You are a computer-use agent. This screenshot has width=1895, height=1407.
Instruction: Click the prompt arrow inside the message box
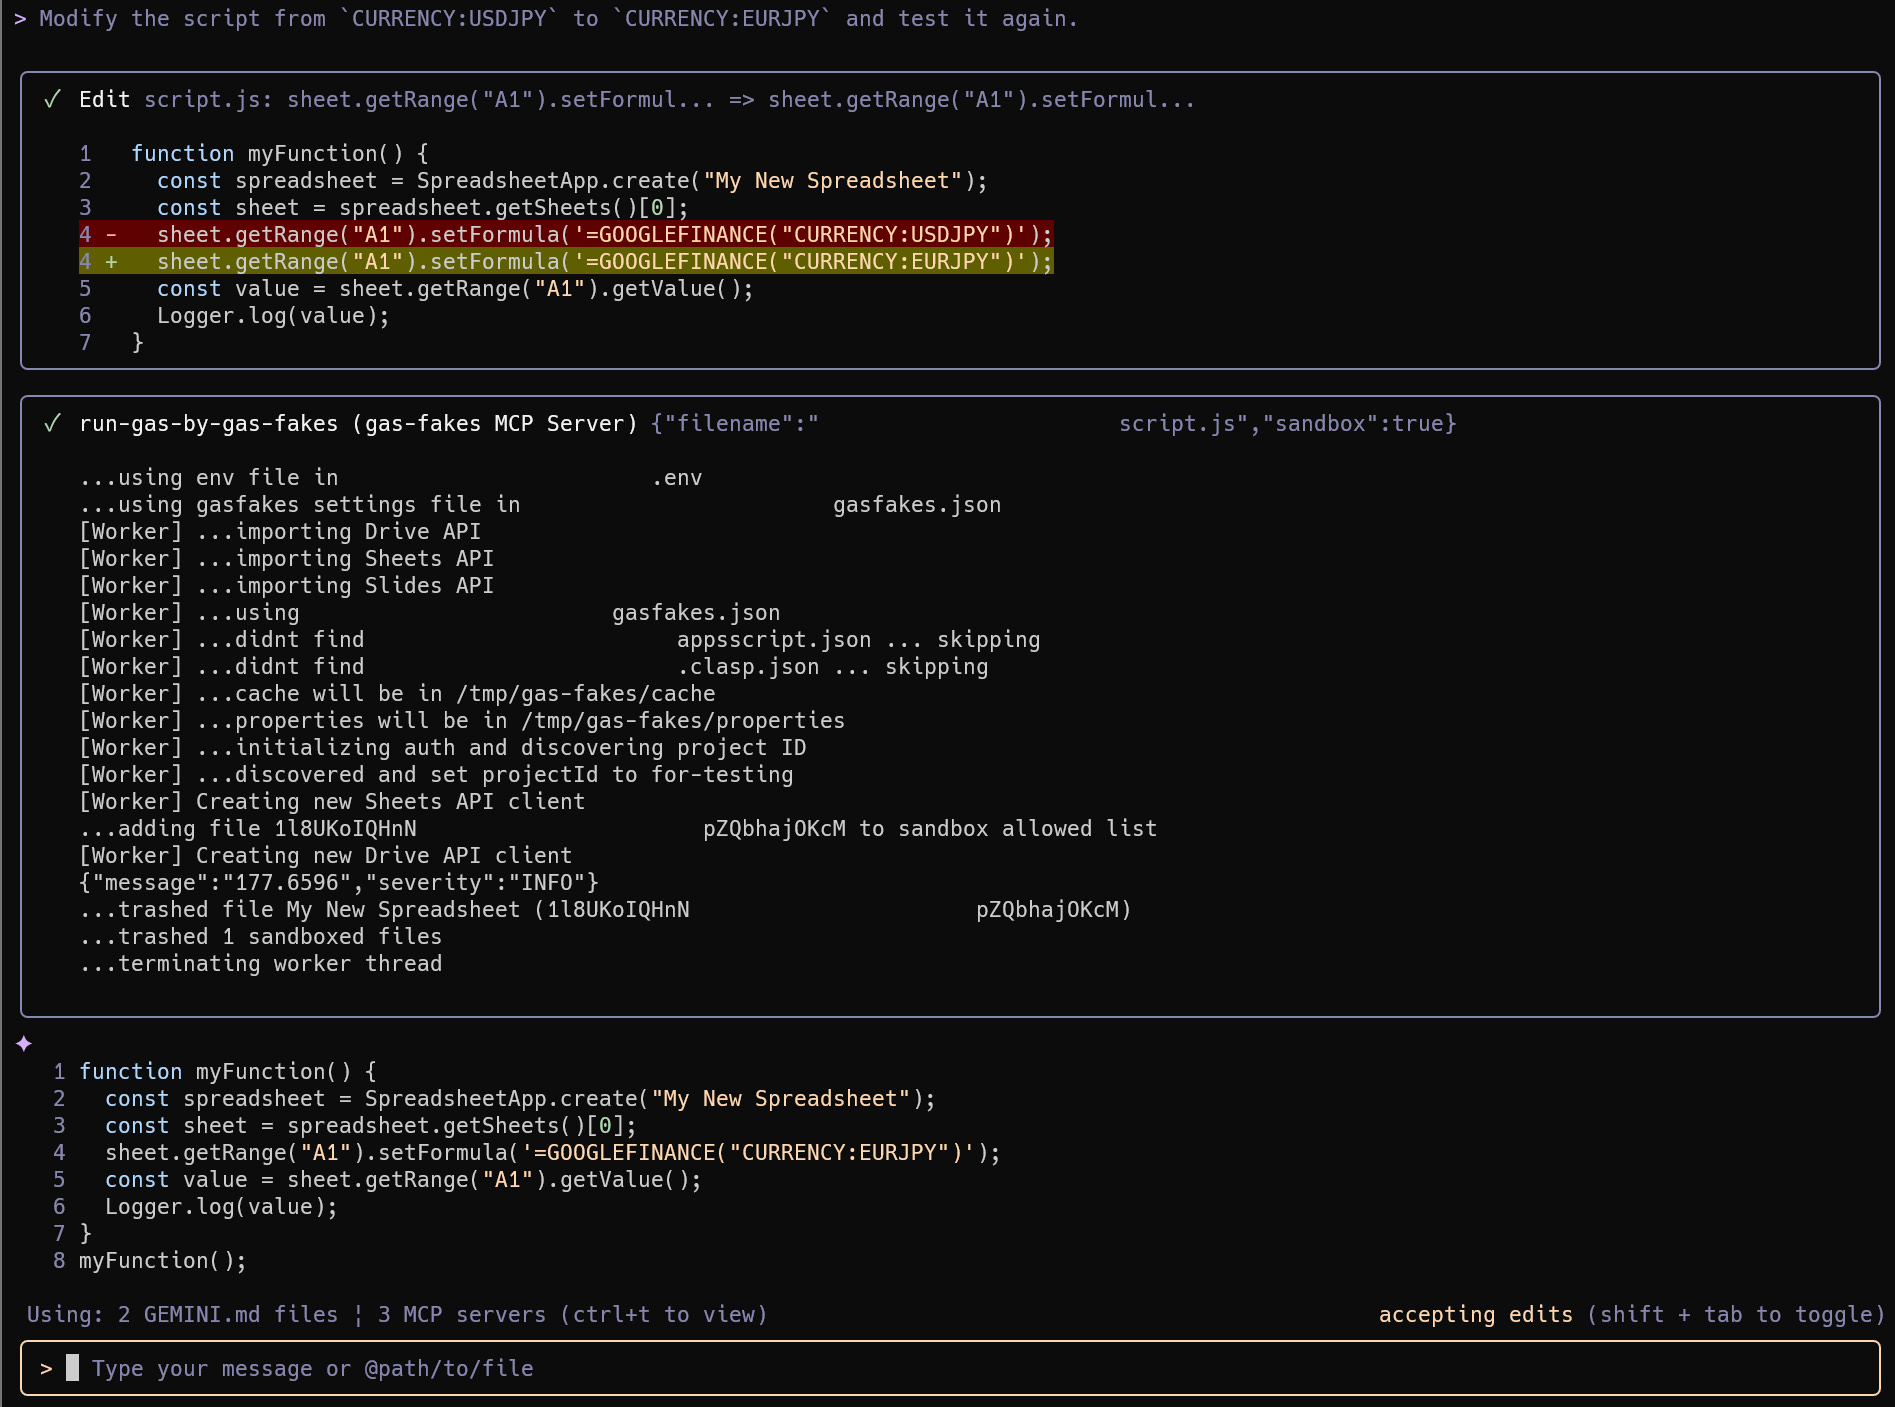click(x=46, y=1369)
